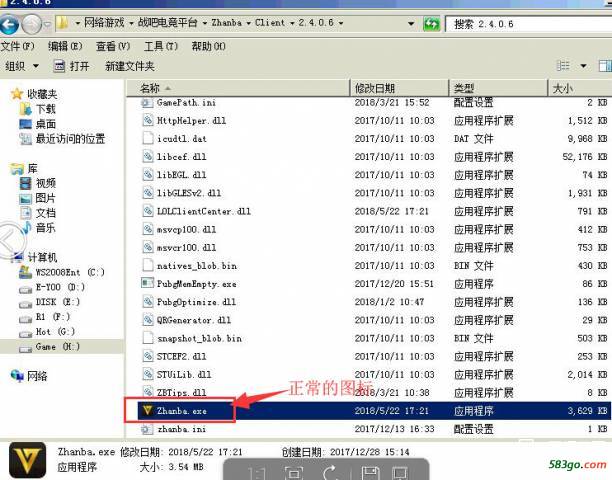Sort by the 名称 column header

pos(238,88)
